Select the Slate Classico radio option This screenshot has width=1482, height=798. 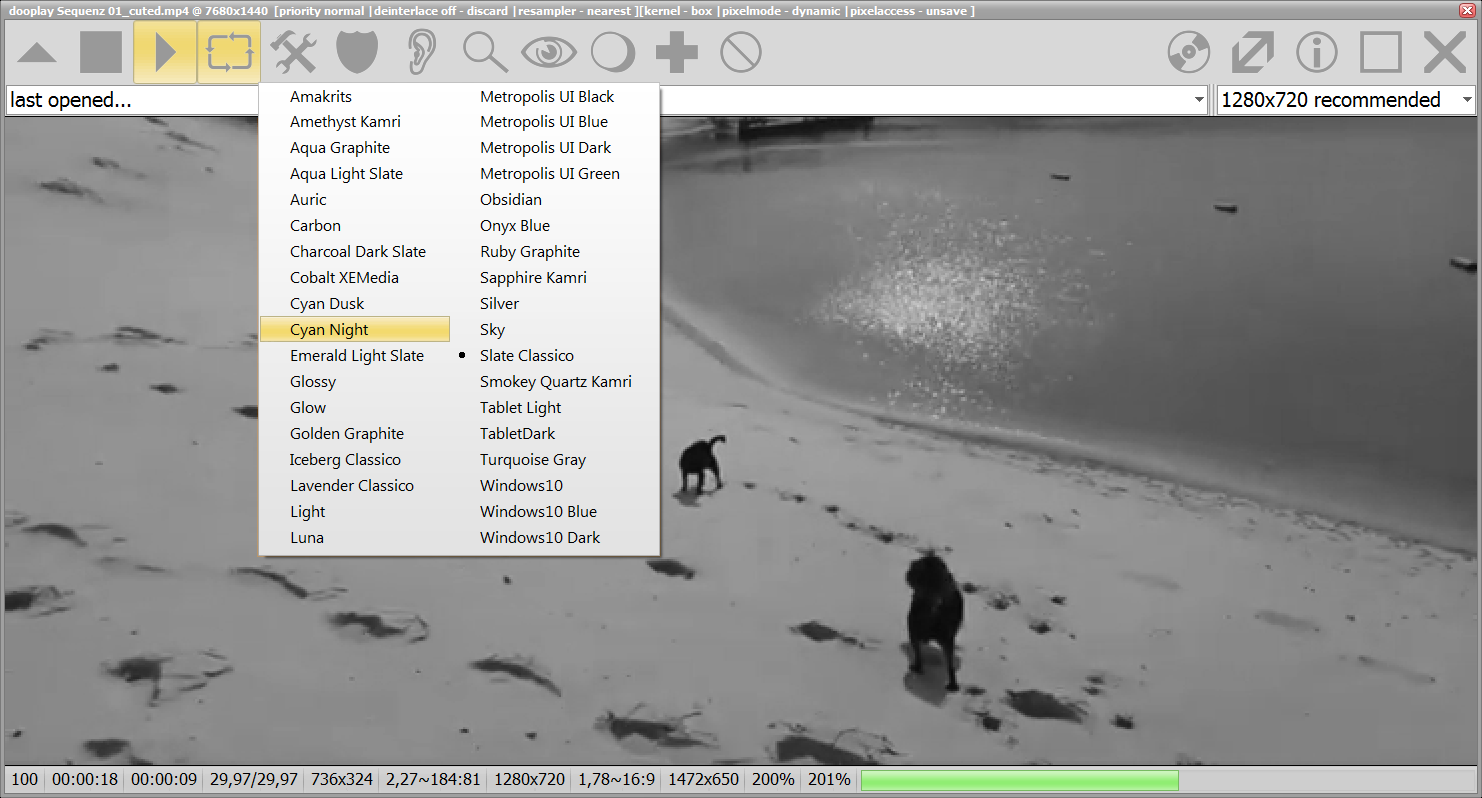click(527, 356)
